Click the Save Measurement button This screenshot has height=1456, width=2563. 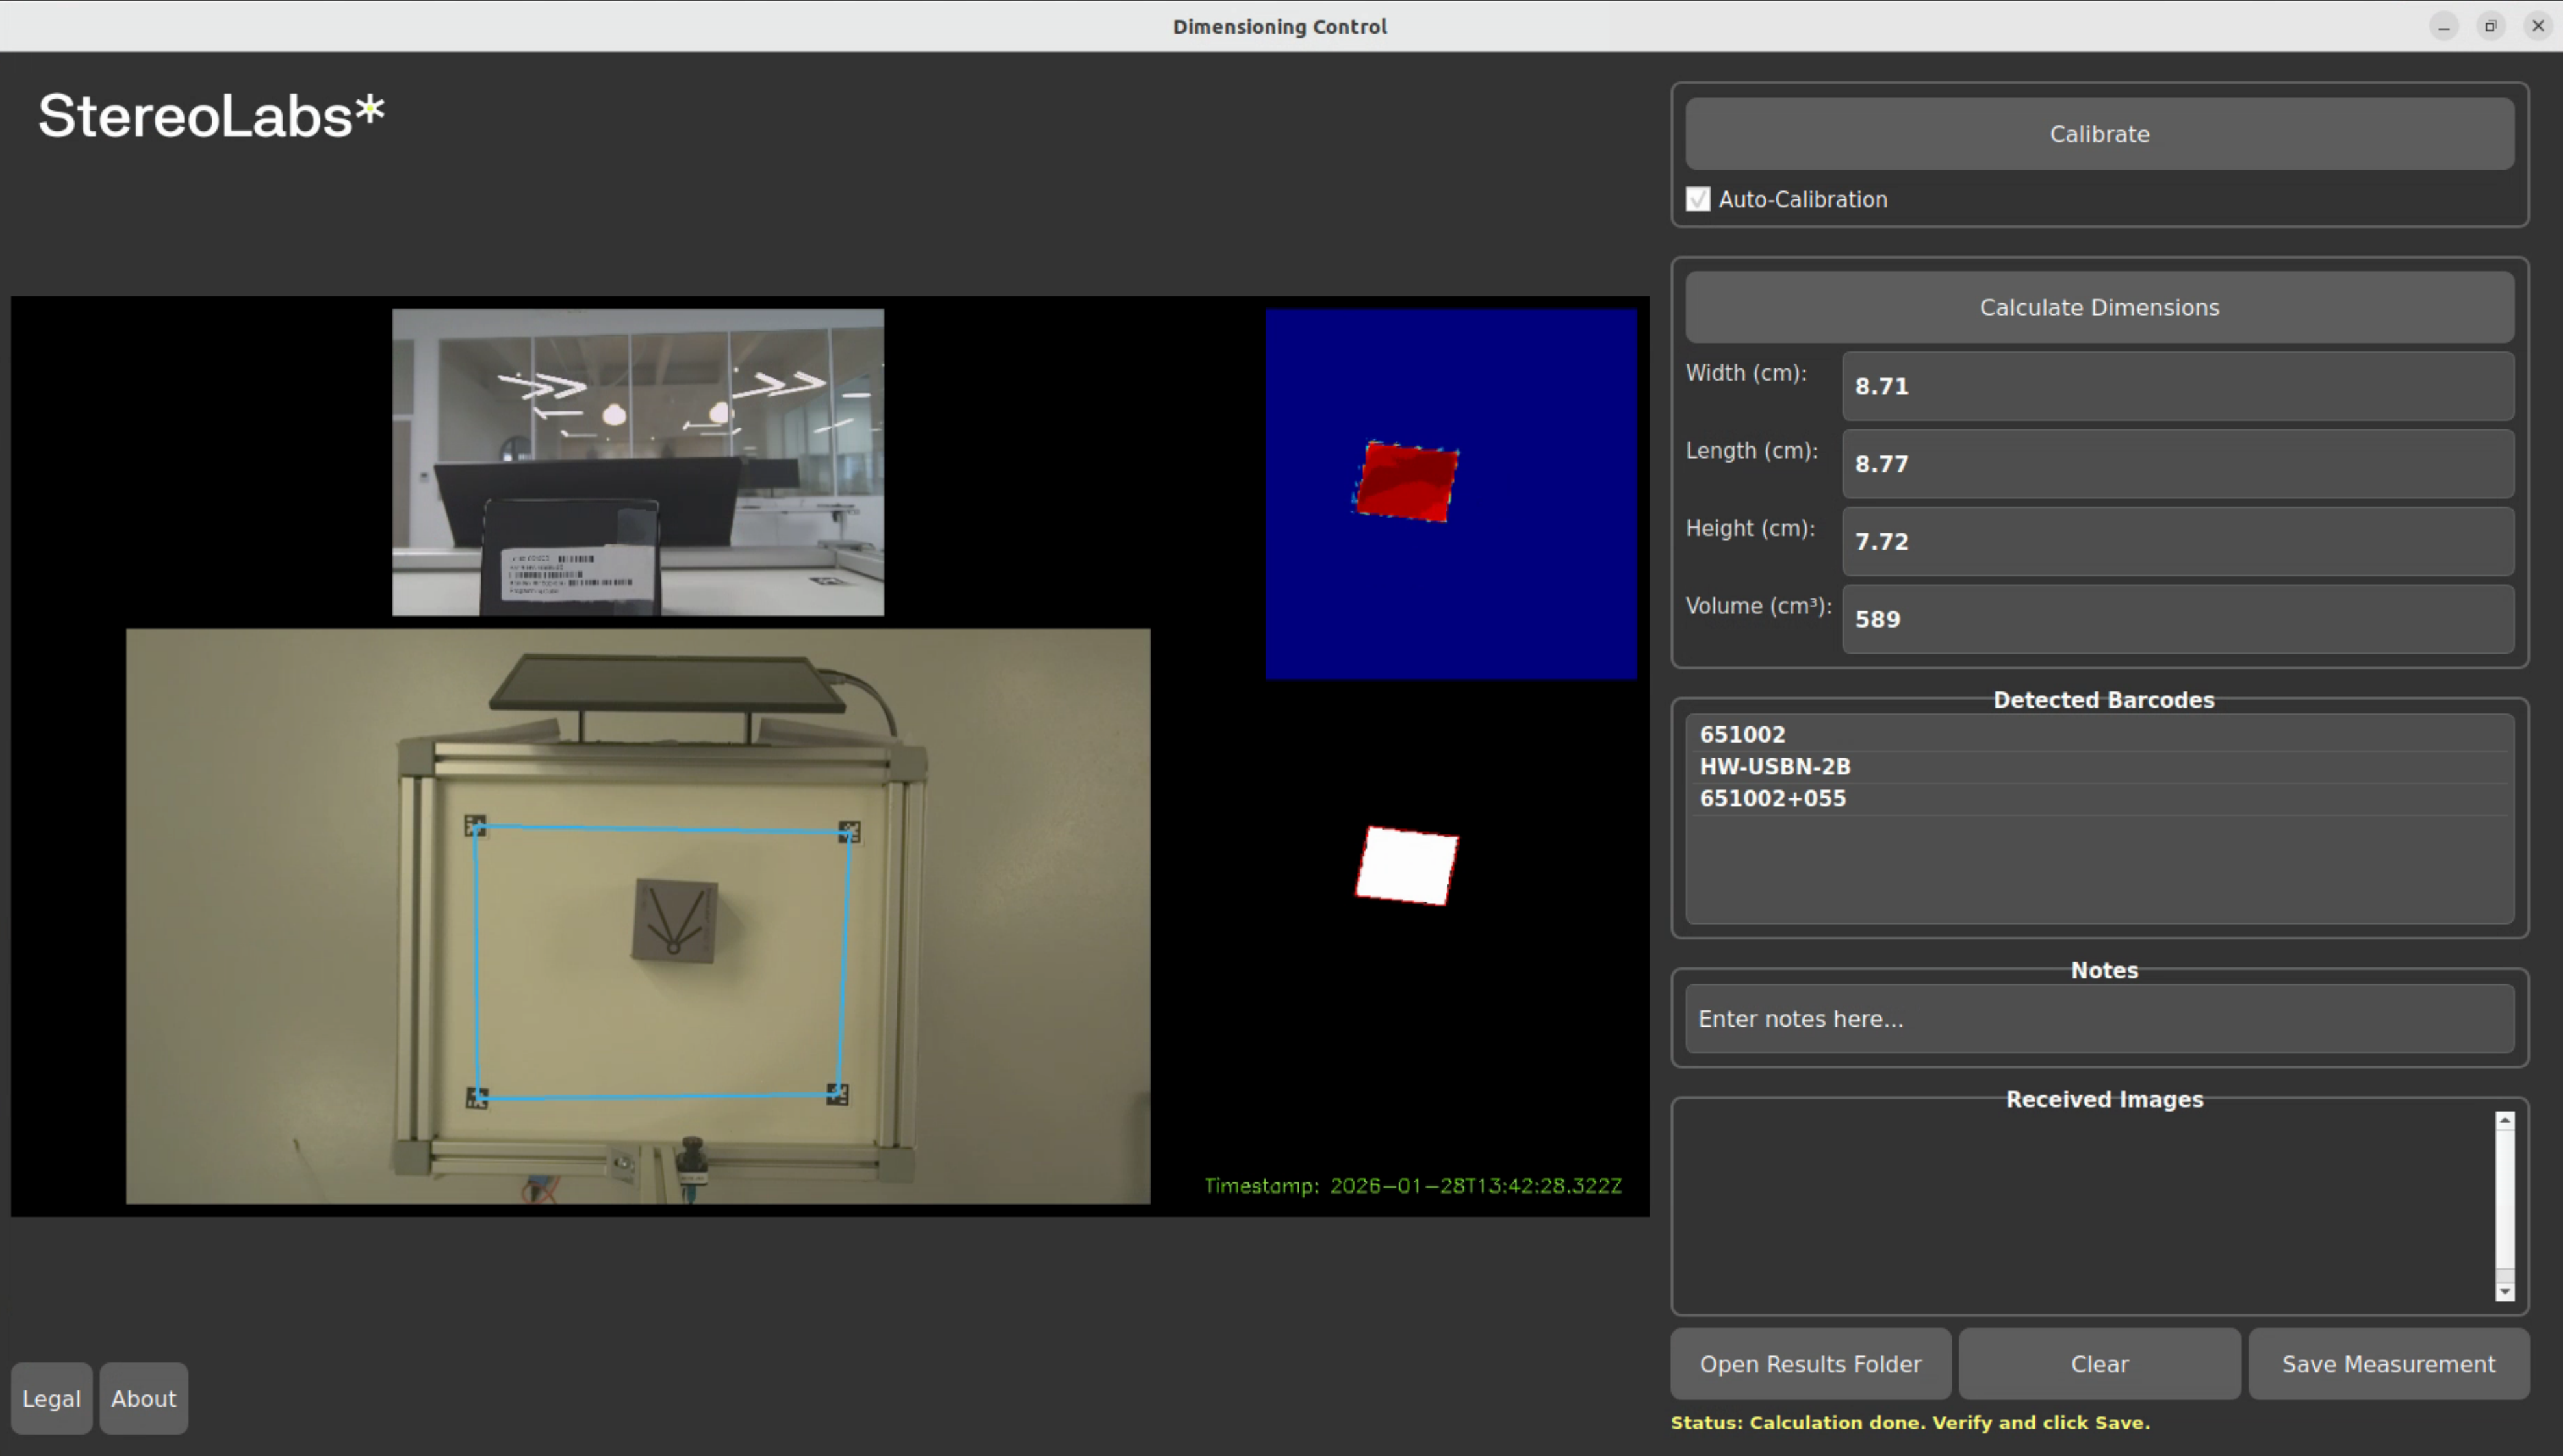point(2388,1364)
